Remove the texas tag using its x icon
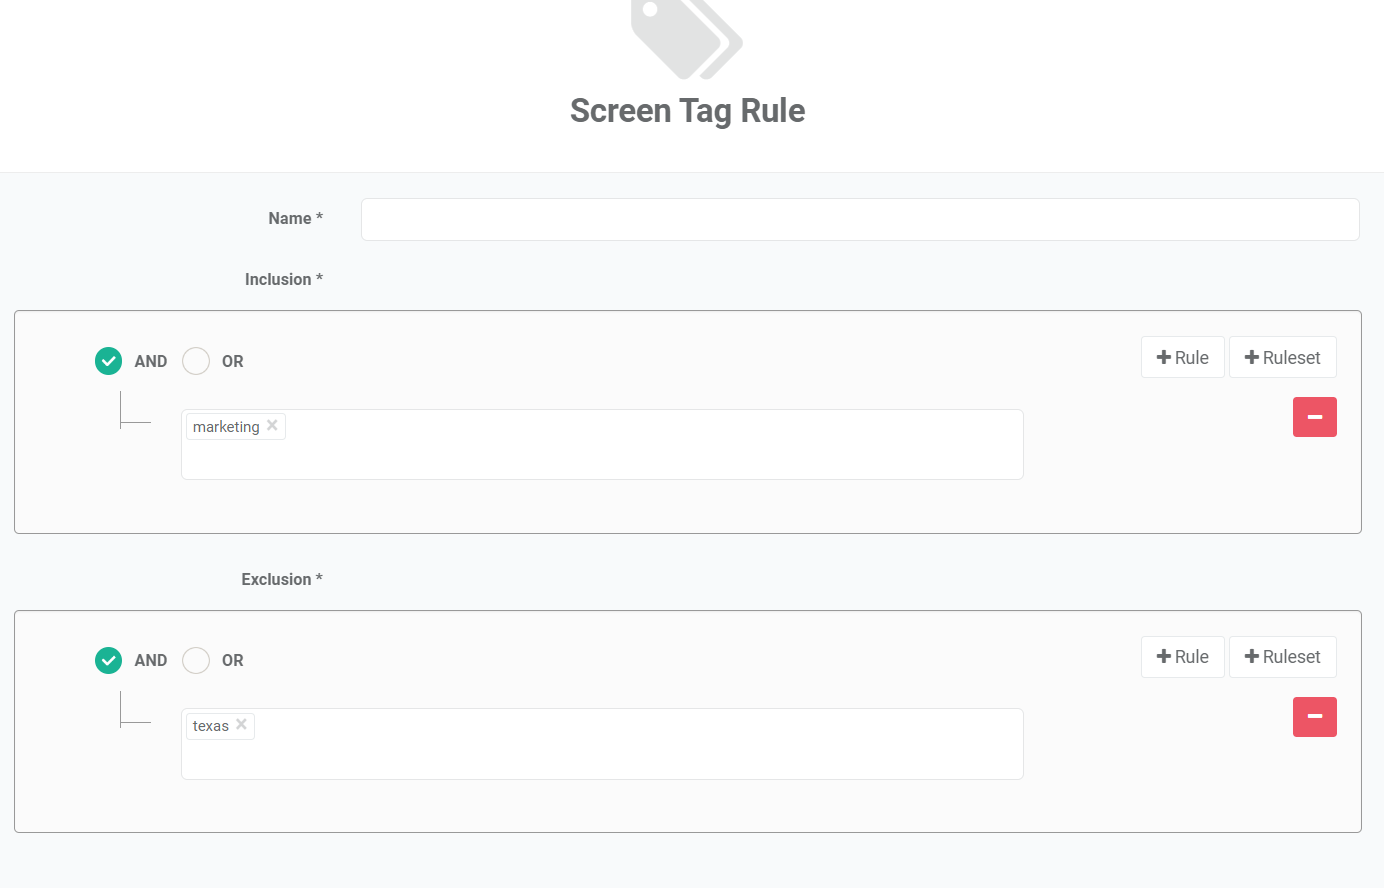The height and width of the screenshot is (888, 1384). (241, 725)
